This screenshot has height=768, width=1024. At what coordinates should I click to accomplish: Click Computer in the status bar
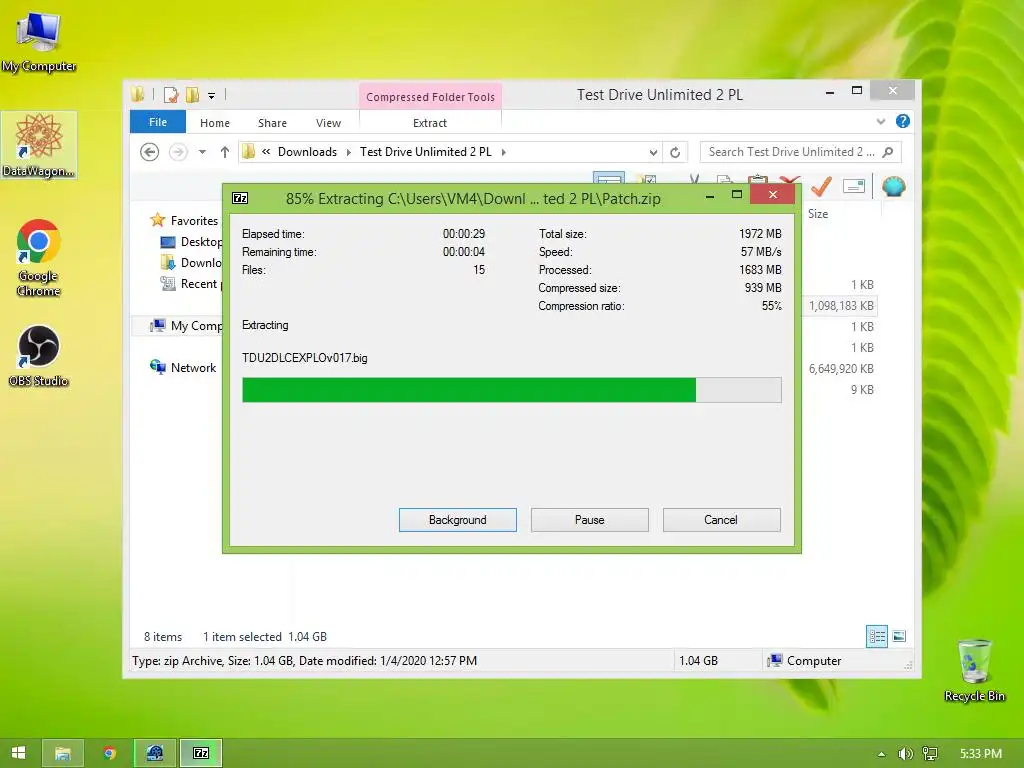(805, 661)
